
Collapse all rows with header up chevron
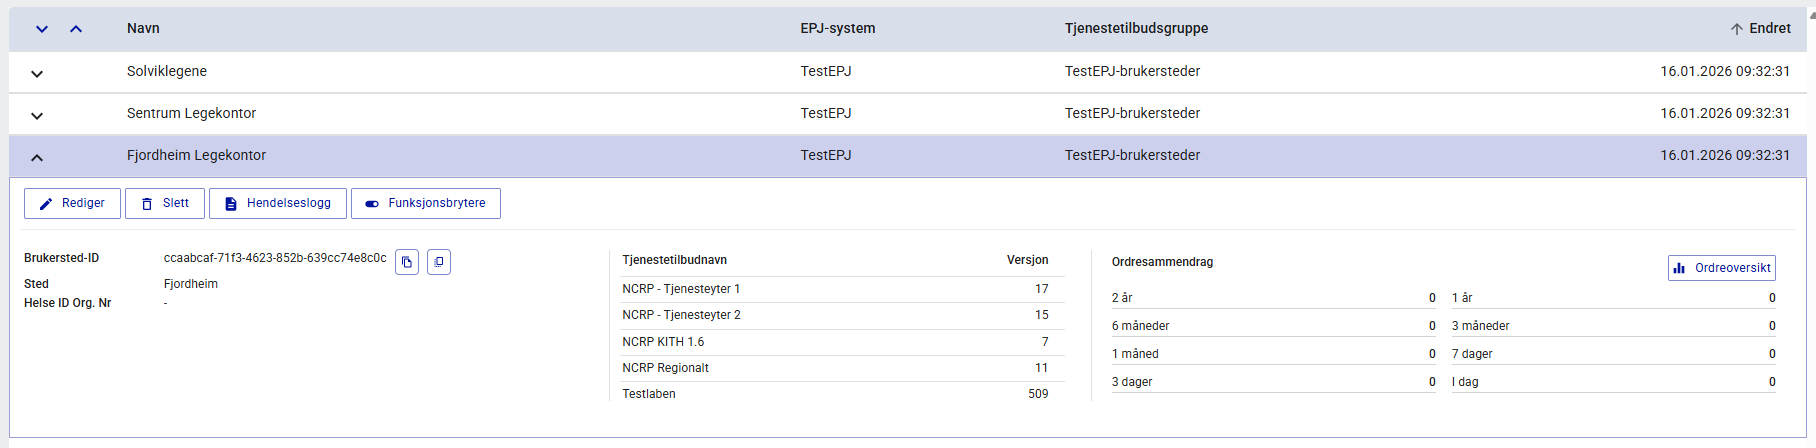tap(76, 29)
